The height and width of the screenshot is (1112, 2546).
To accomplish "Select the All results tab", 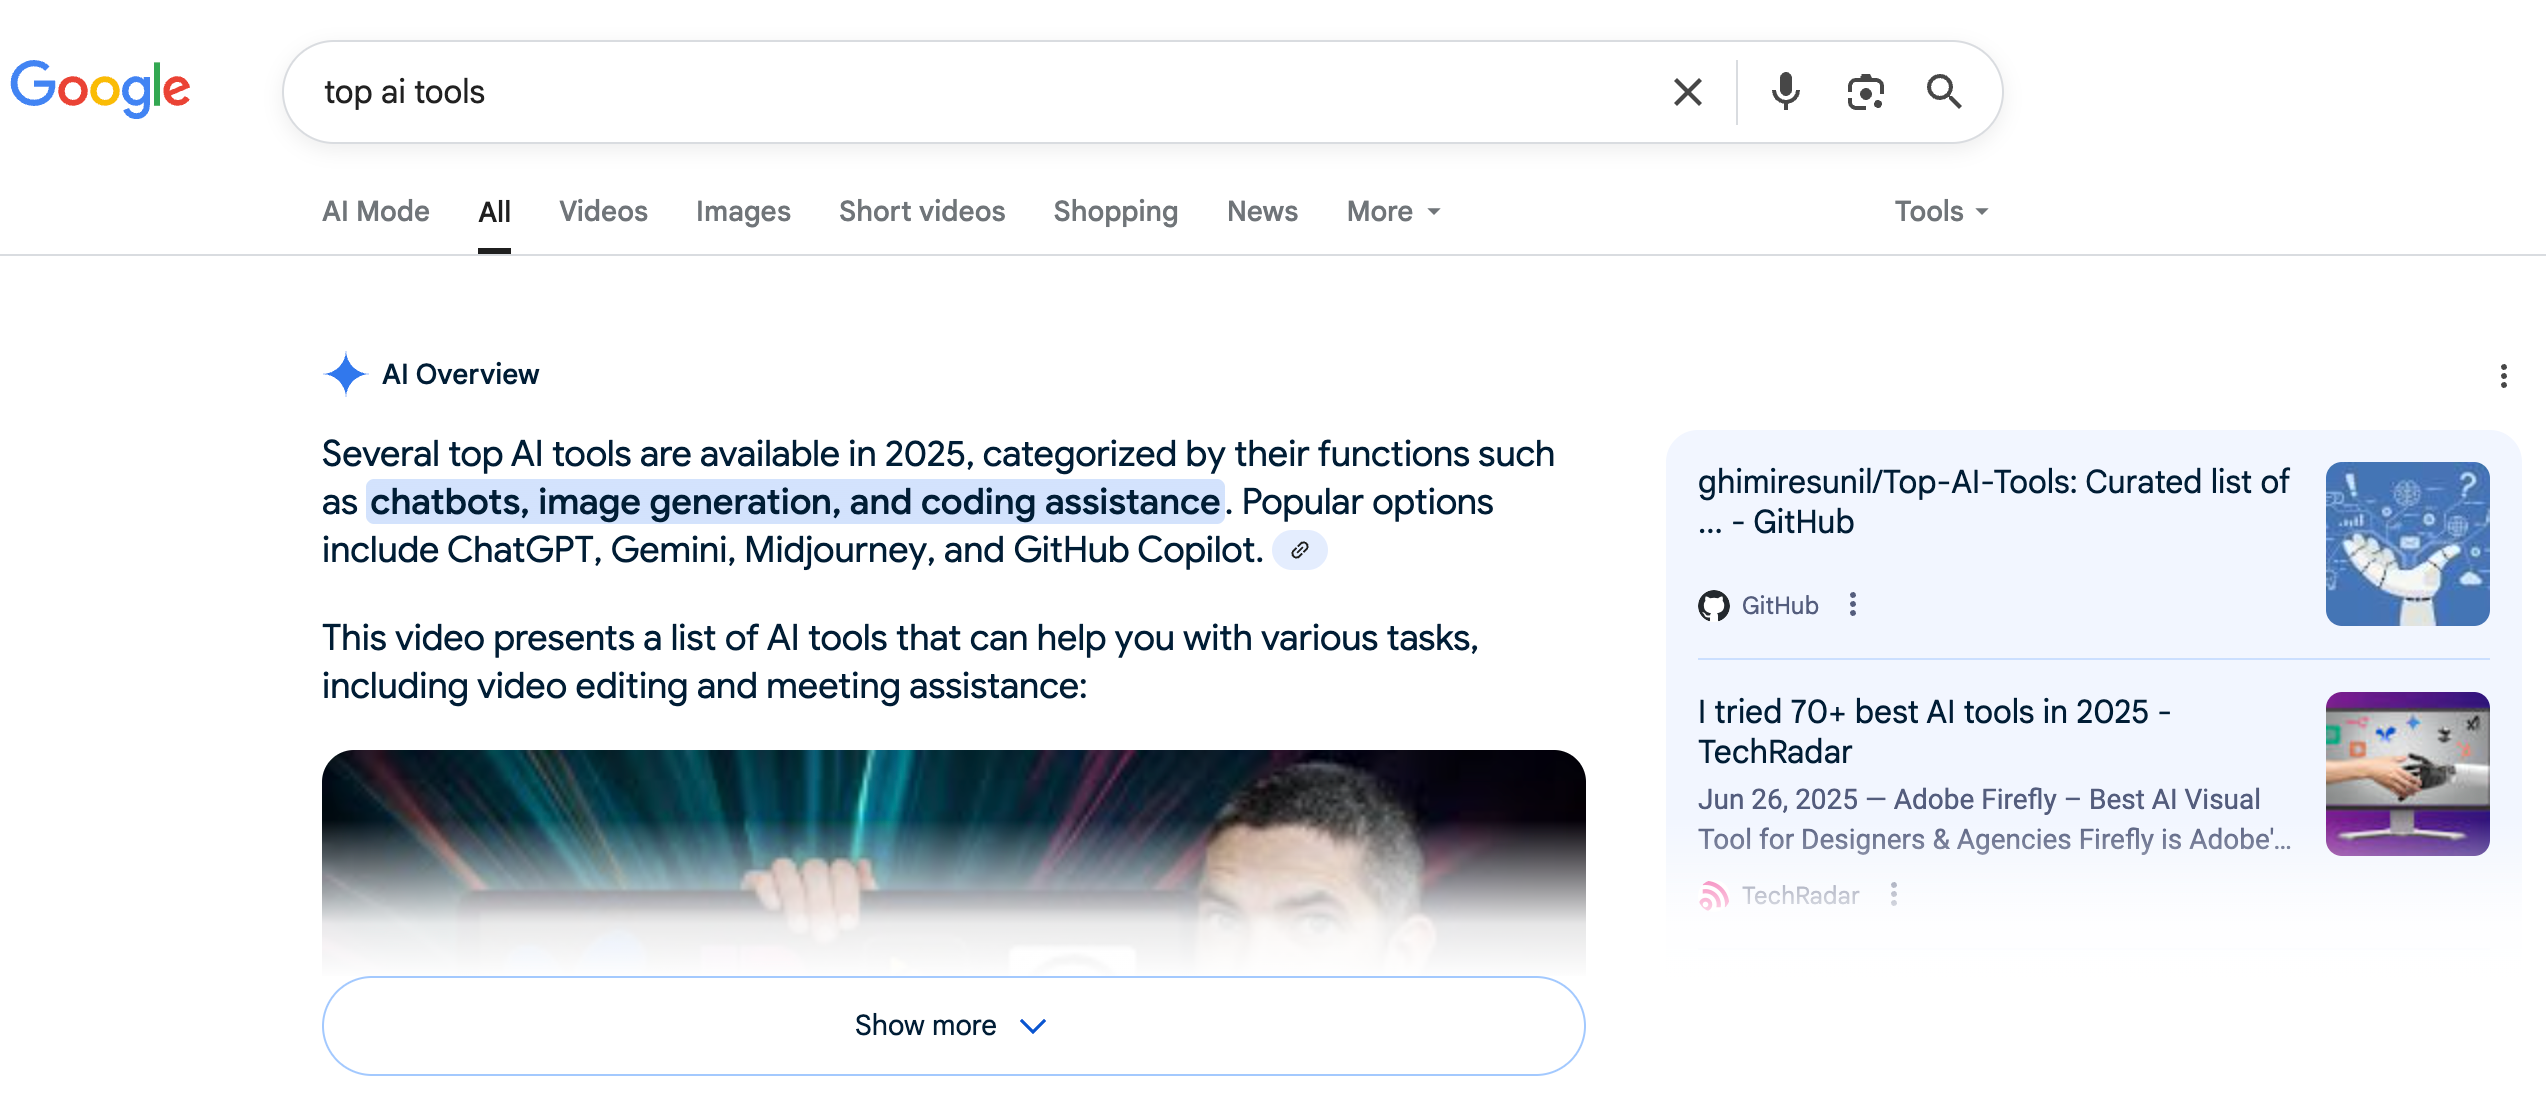I will click(x=494, y=212).
